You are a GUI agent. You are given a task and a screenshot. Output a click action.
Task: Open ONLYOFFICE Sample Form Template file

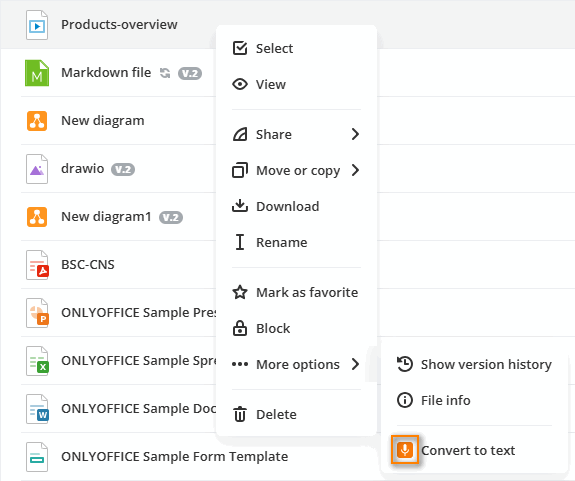pyautogui.click(x=175, y=456)
